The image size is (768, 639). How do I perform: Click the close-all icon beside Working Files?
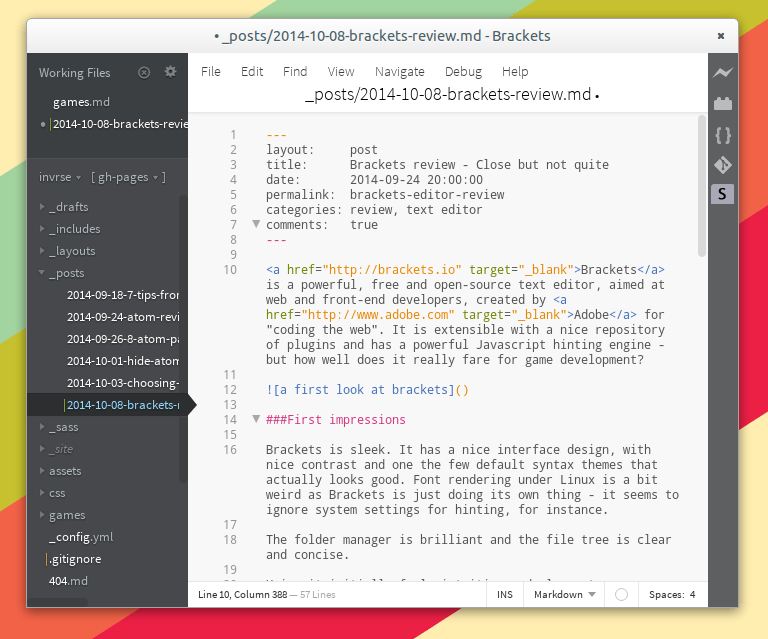(144, 72)
